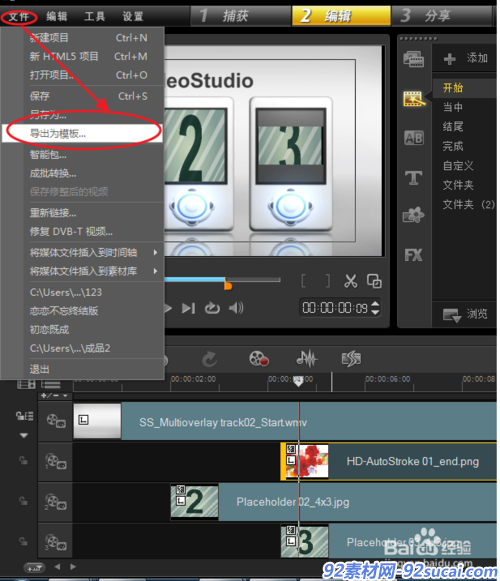Switch to the 2 编辑 step tab
This screenshot has height=581, width=500.
[341, 16]
